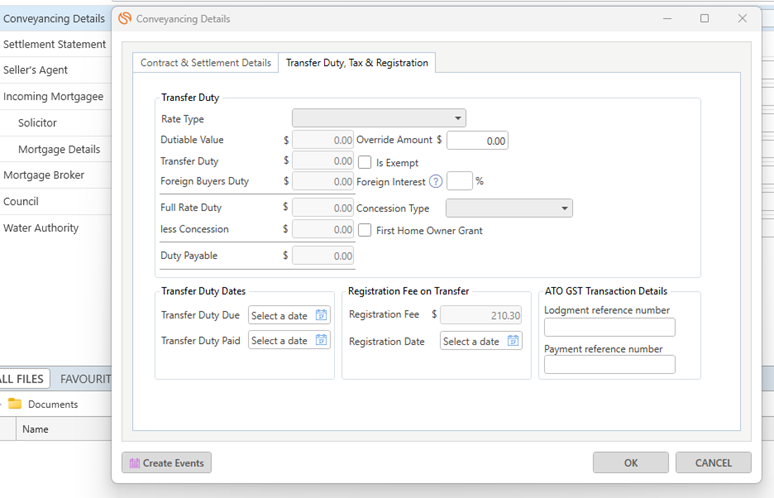Viewport: 774px width, 498px height.
Task: Switch to Contract & Settlement Details tab
Action: point(206,63)
